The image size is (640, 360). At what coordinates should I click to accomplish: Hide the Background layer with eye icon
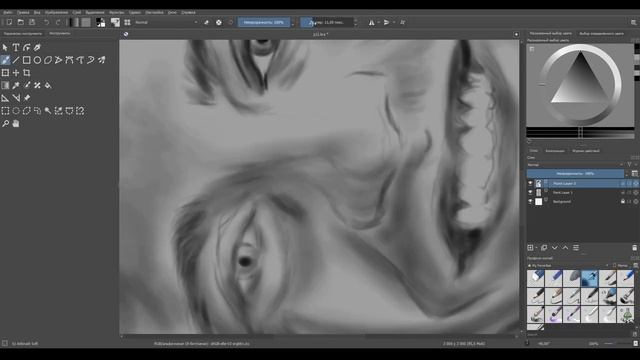pos(530,201)
